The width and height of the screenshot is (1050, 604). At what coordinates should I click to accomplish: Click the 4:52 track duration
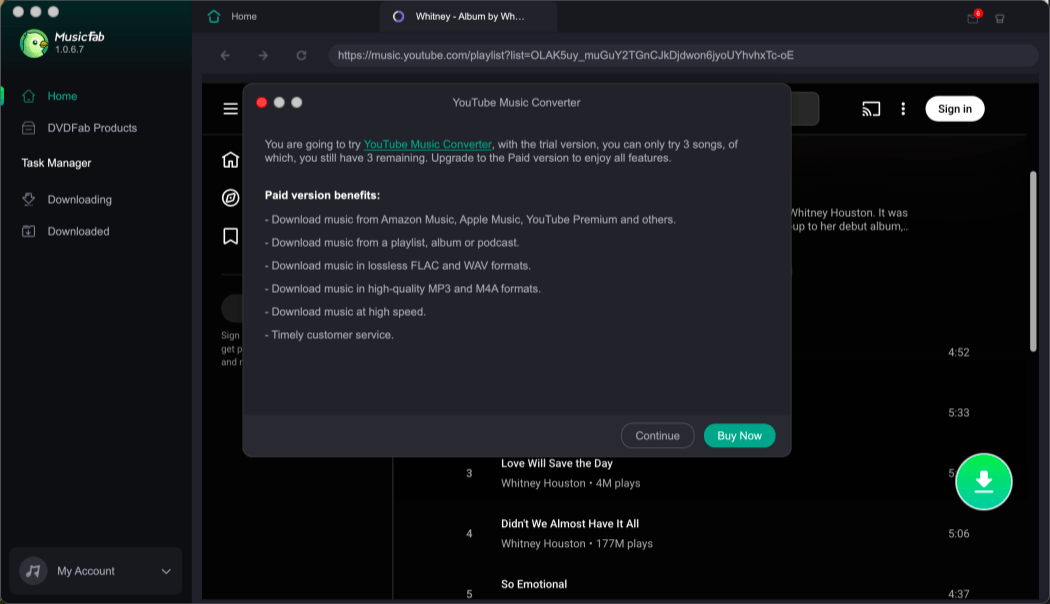tap(959, 352)
